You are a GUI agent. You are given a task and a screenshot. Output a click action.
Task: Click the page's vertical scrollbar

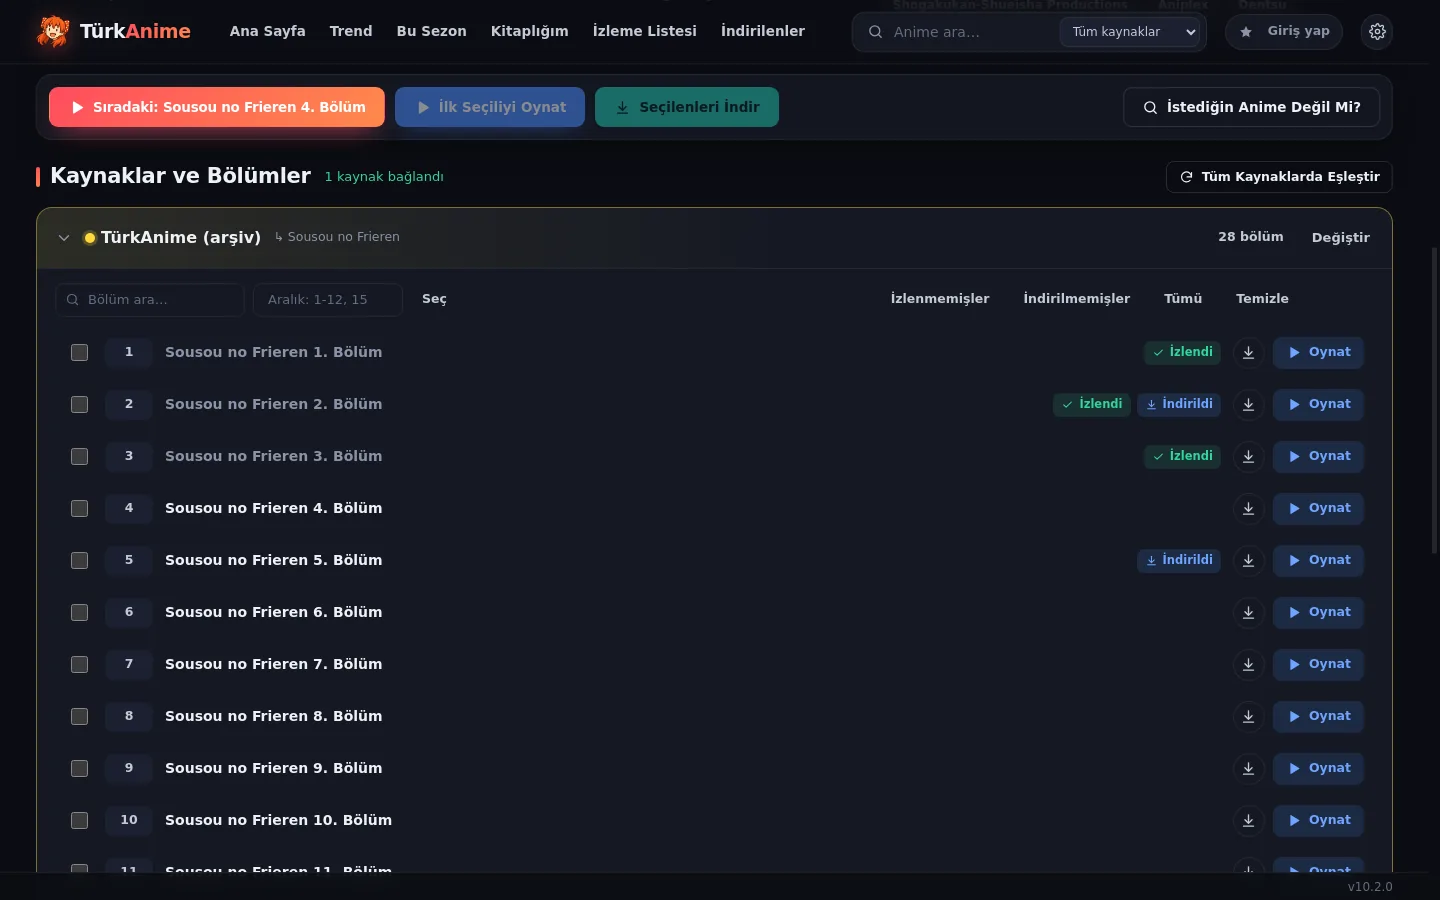(1435, 400)
